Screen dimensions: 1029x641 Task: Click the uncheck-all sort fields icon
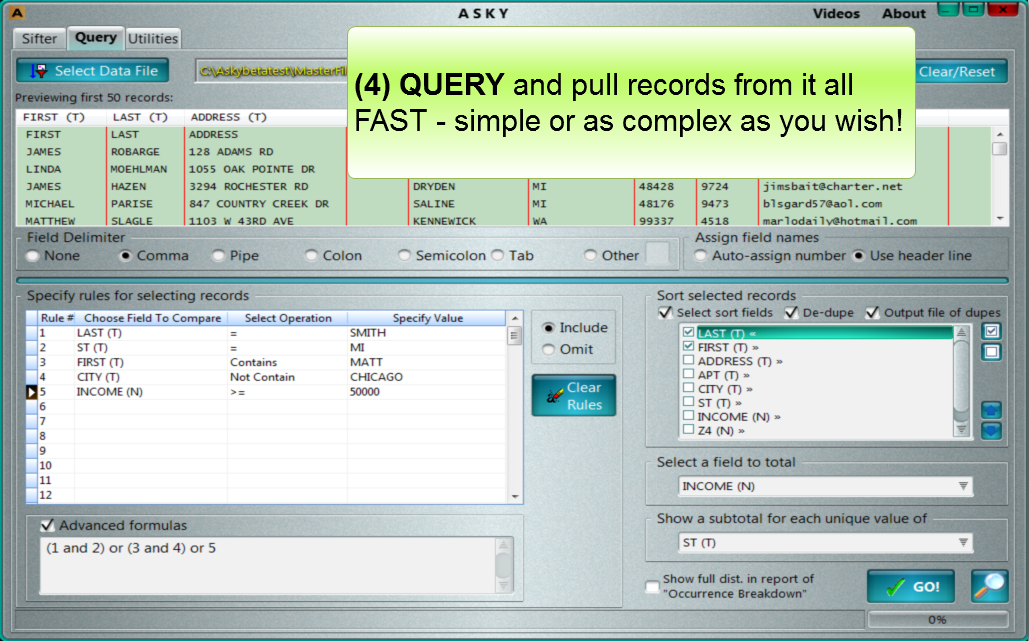pos(991,352)
